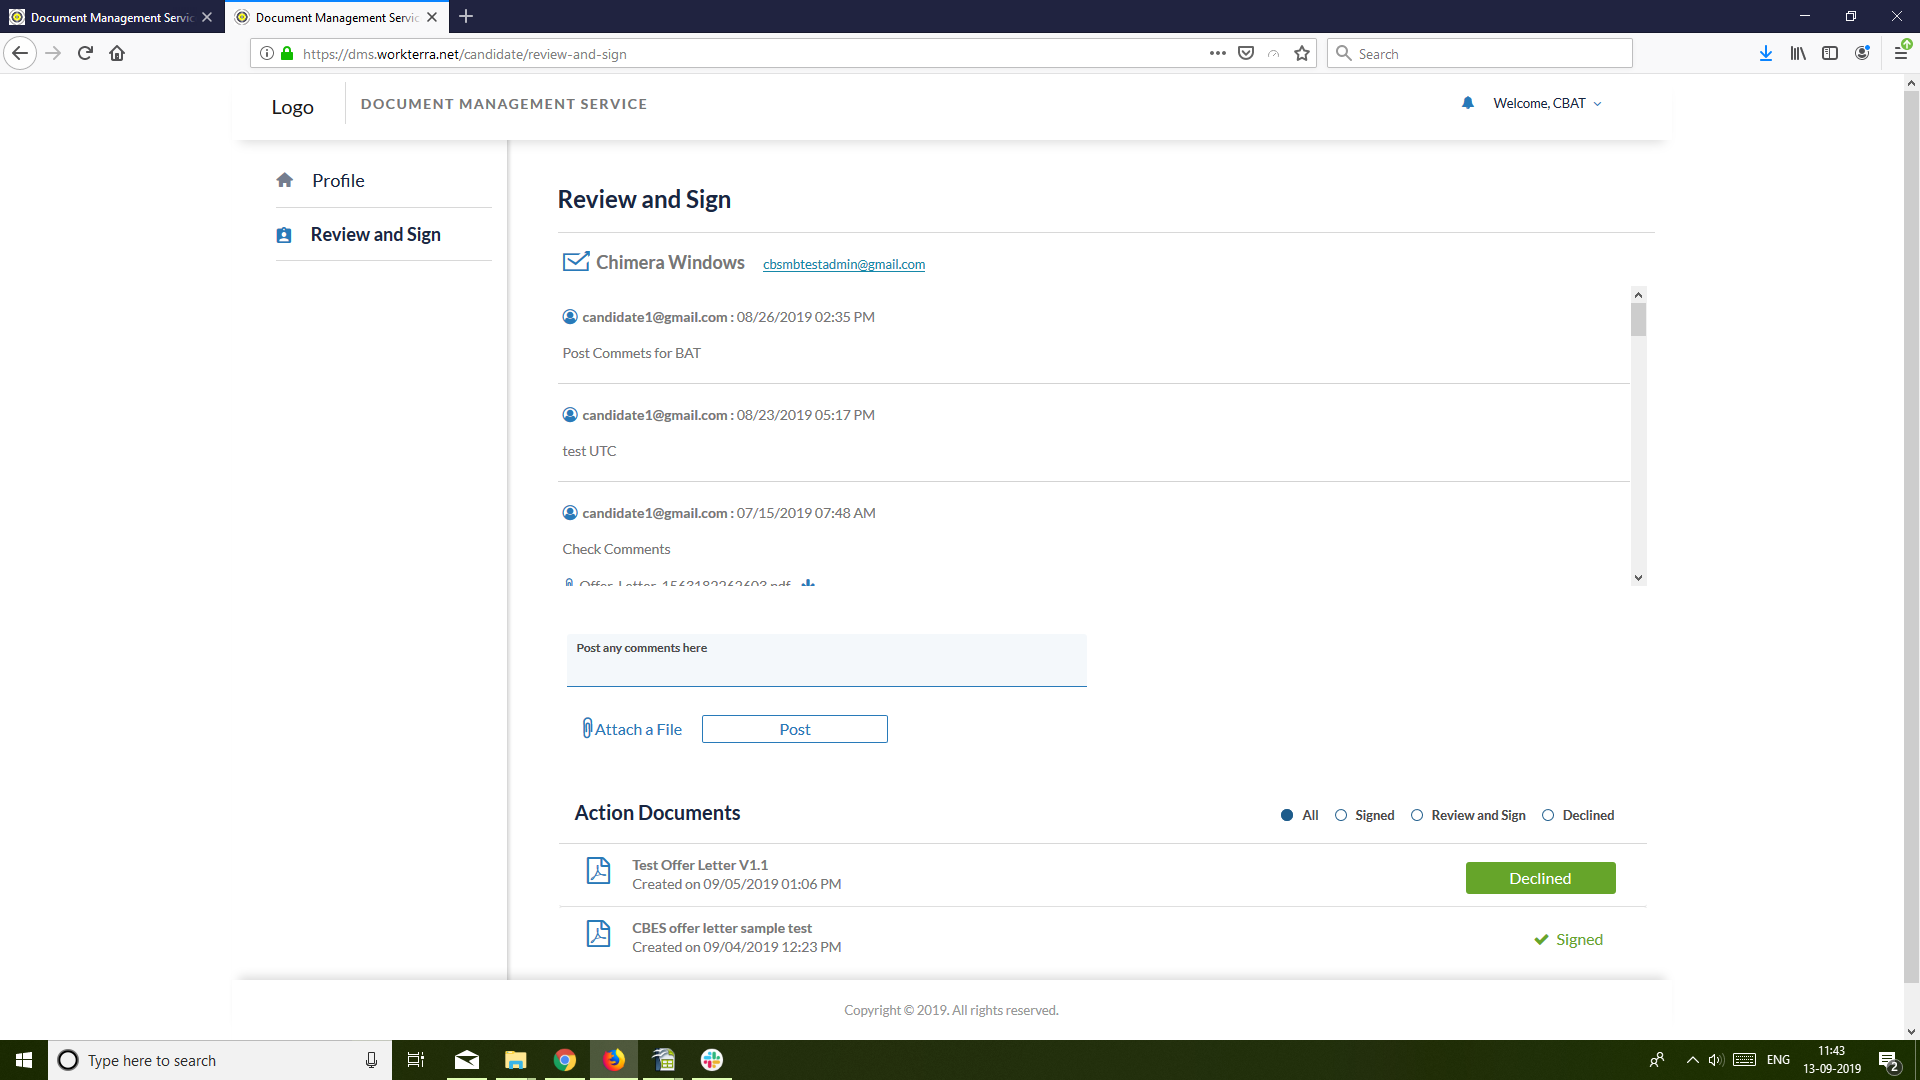Click the PDF icon for CBES offer letter

point(598,934)
